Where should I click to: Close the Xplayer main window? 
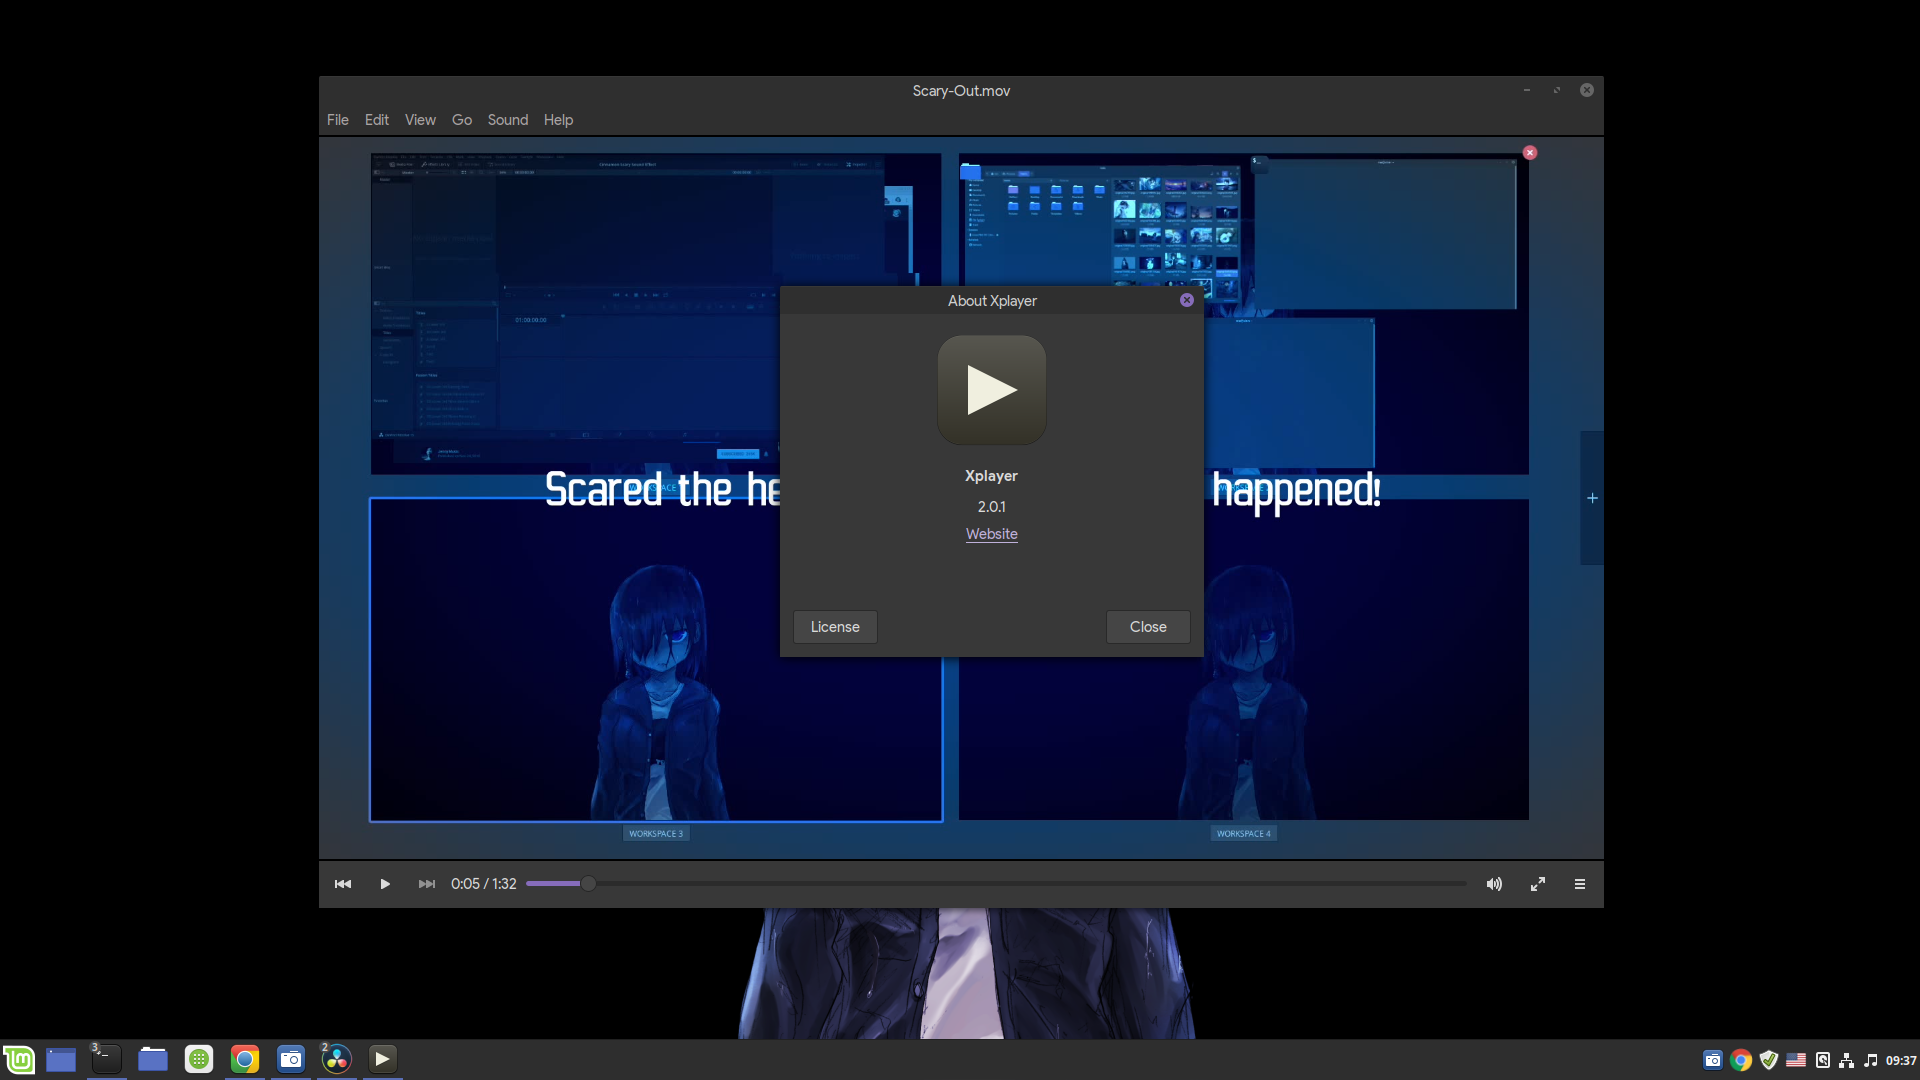pyautogui.click(x=1587, y=90)
